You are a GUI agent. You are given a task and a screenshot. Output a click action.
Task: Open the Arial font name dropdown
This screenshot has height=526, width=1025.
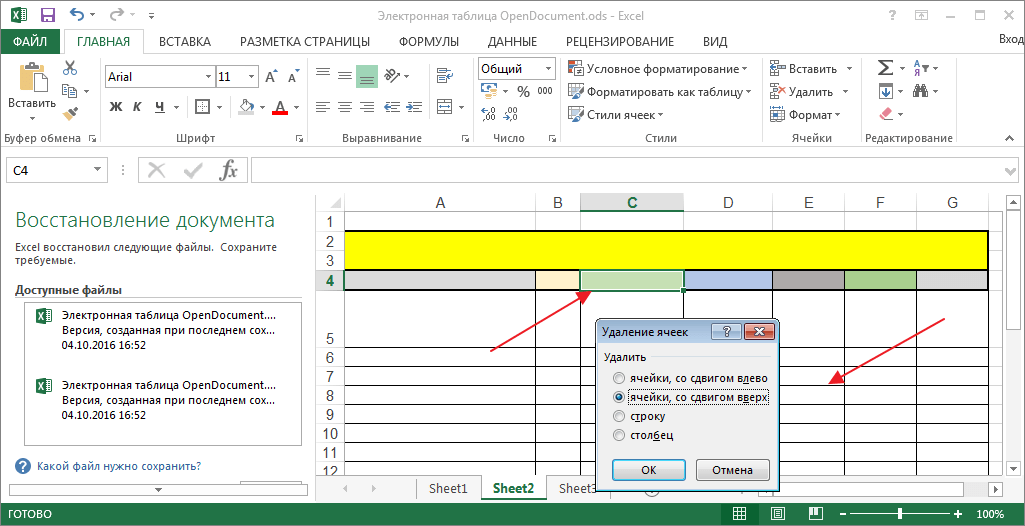[207, 77]
